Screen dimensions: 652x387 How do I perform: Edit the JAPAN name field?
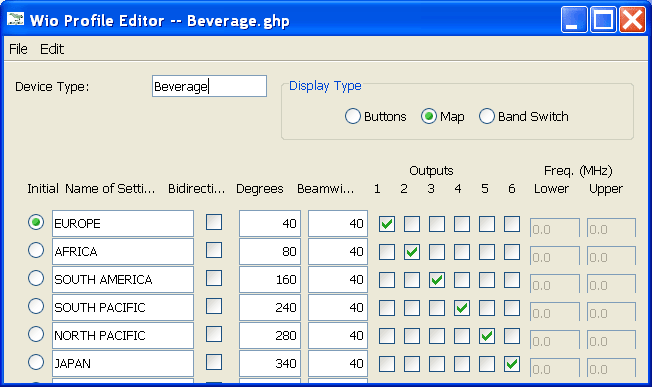(123, 363)
